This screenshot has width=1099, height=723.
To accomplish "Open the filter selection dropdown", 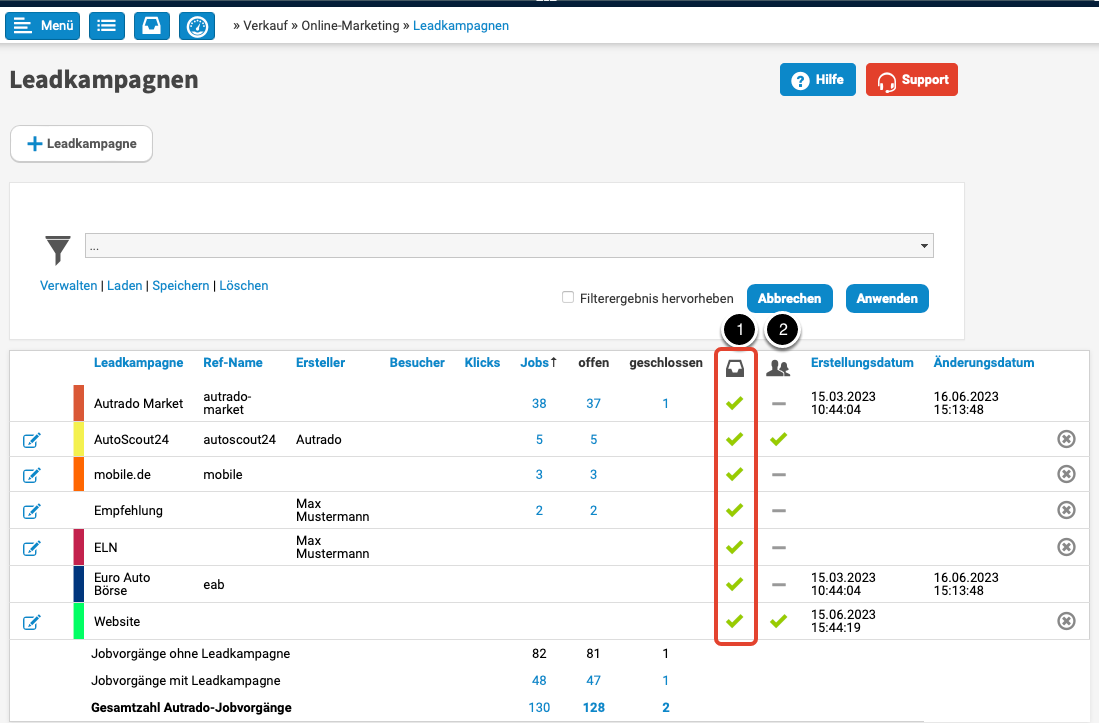I will click(509, 246).
